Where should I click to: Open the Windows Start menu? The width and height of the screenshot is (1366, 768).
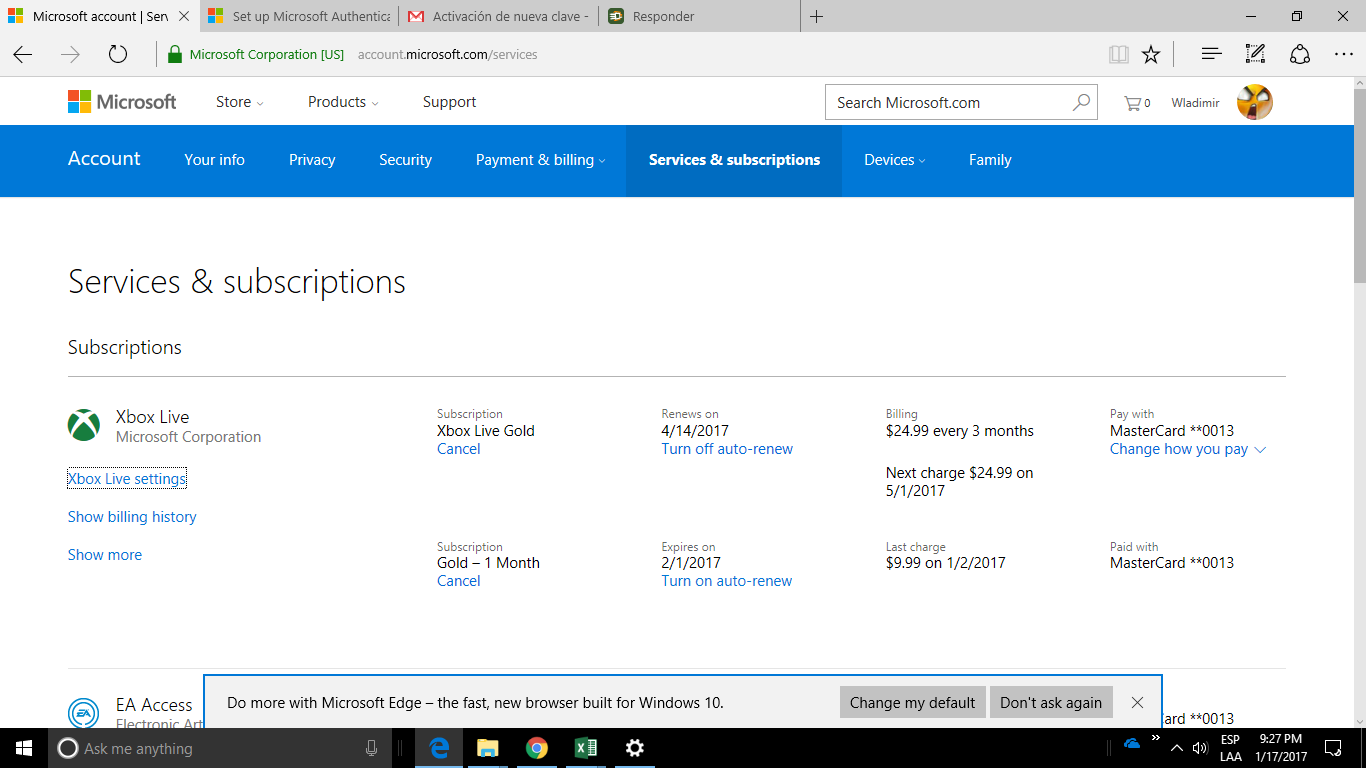pos(24,748)
